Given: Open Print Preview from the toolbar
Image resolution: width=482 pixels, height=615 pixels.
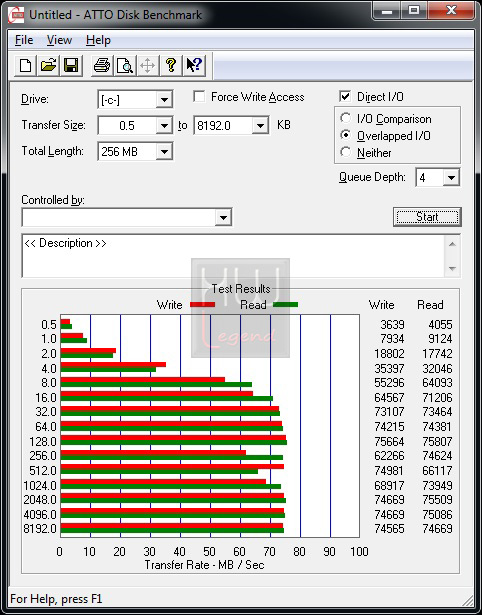Looking at the screenshot, I should tap(125, 65).
